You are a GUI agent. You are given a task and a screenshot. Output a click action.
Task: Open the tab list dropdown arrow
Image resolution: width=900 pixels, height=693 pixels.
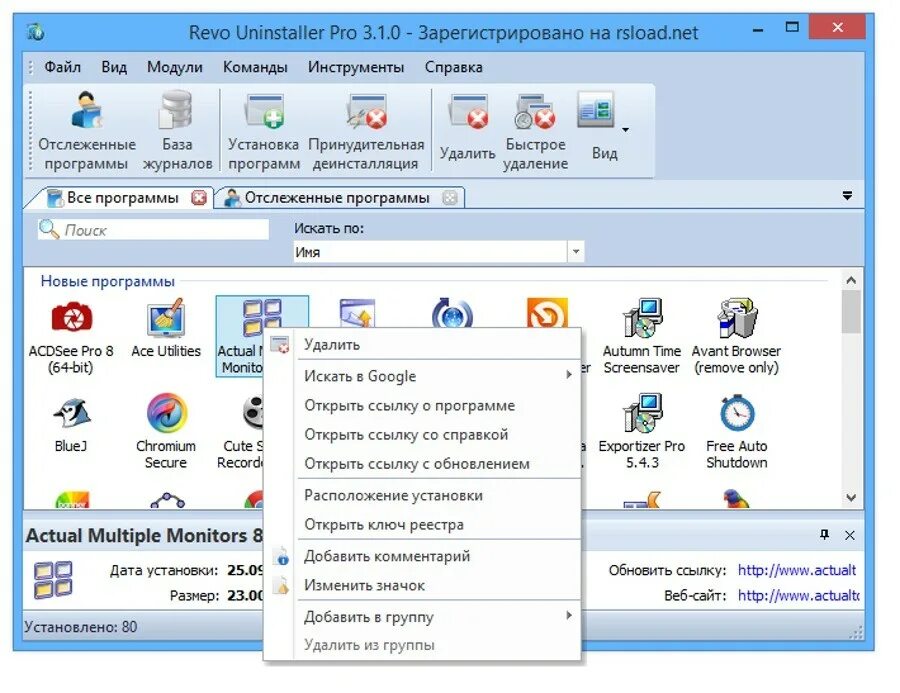tap(847, 196)
